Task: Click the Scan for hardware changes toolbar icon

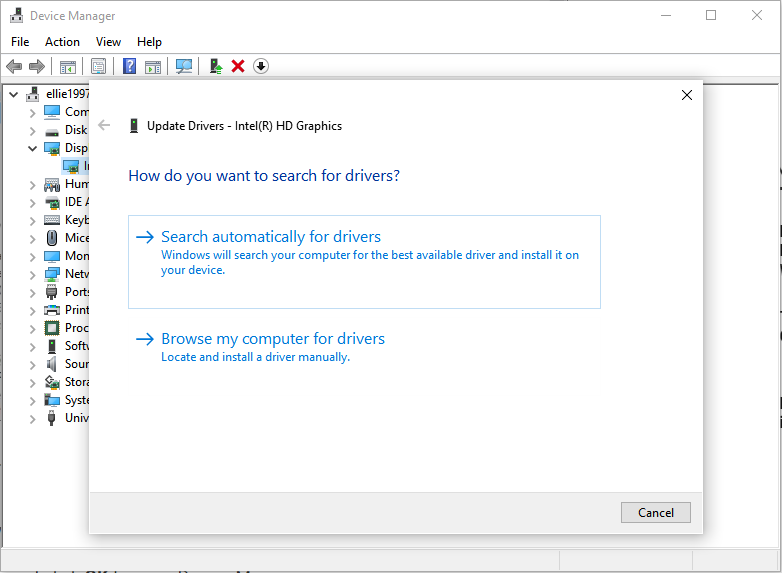Action: coord(184,66)
